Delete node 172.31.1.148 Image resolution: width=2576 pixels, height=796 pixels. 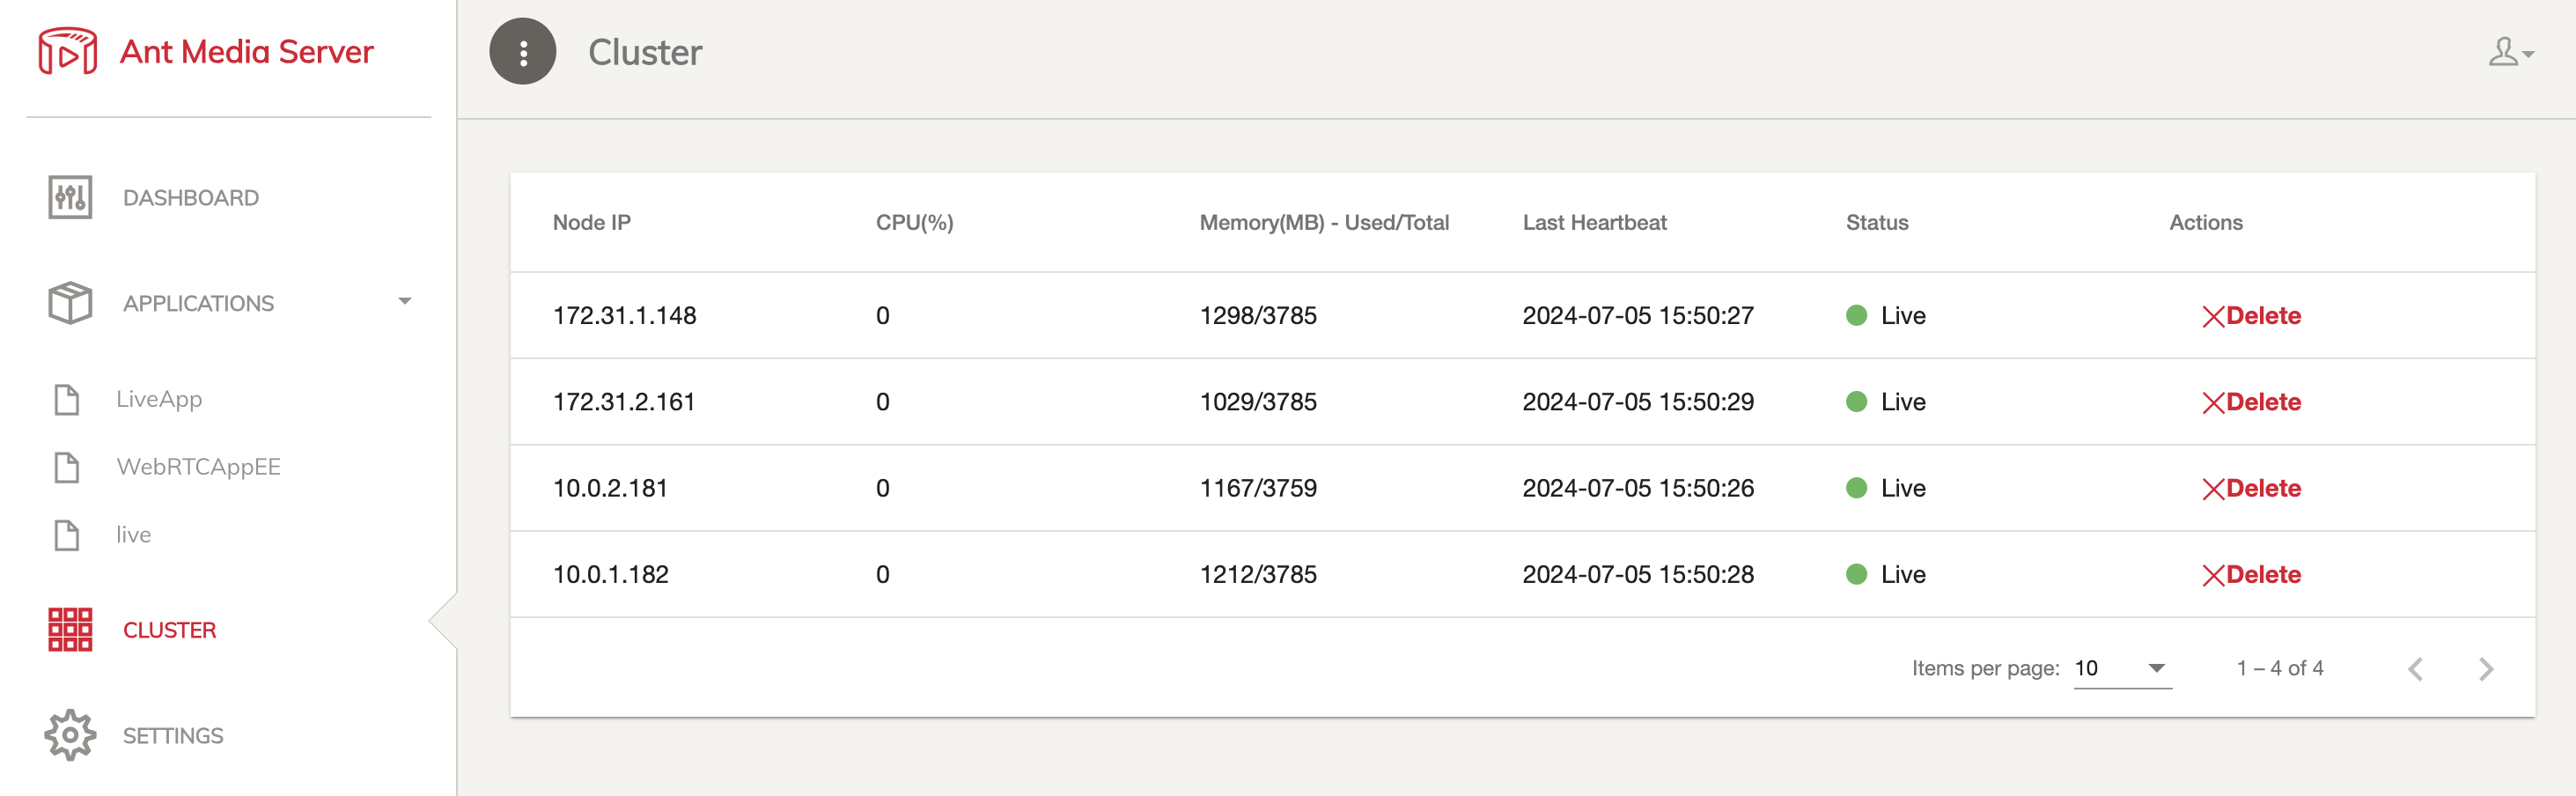point(2251,316)
